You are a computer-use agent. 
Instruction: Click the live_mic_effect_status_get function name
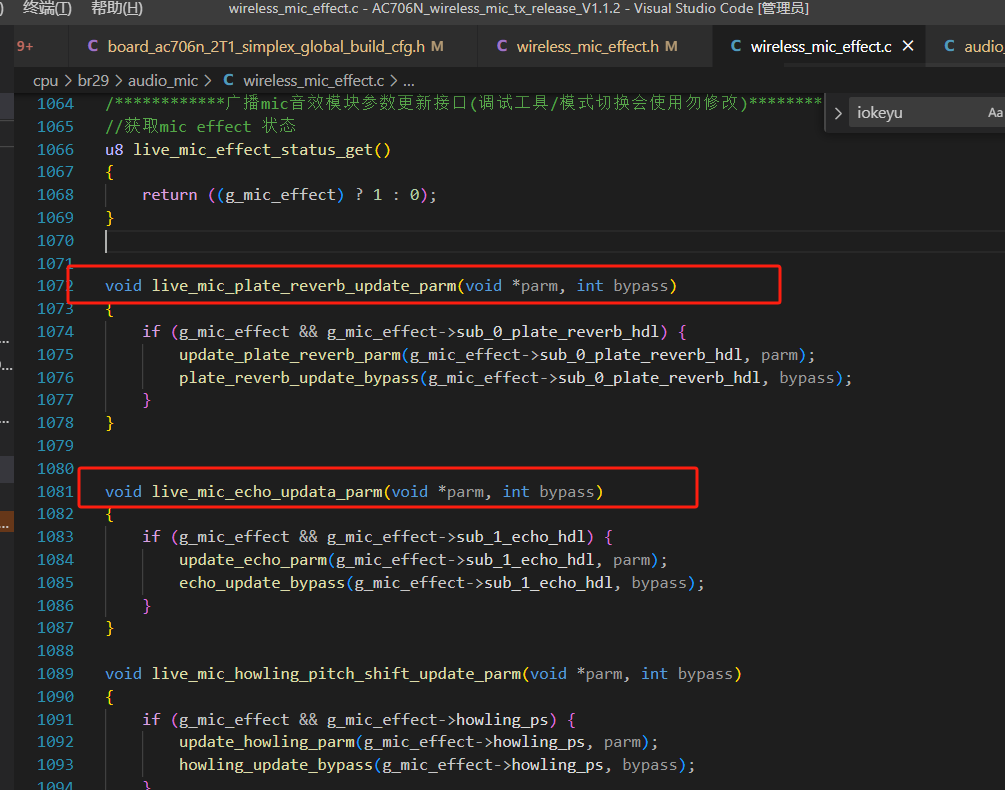click(x=253, y=150)
